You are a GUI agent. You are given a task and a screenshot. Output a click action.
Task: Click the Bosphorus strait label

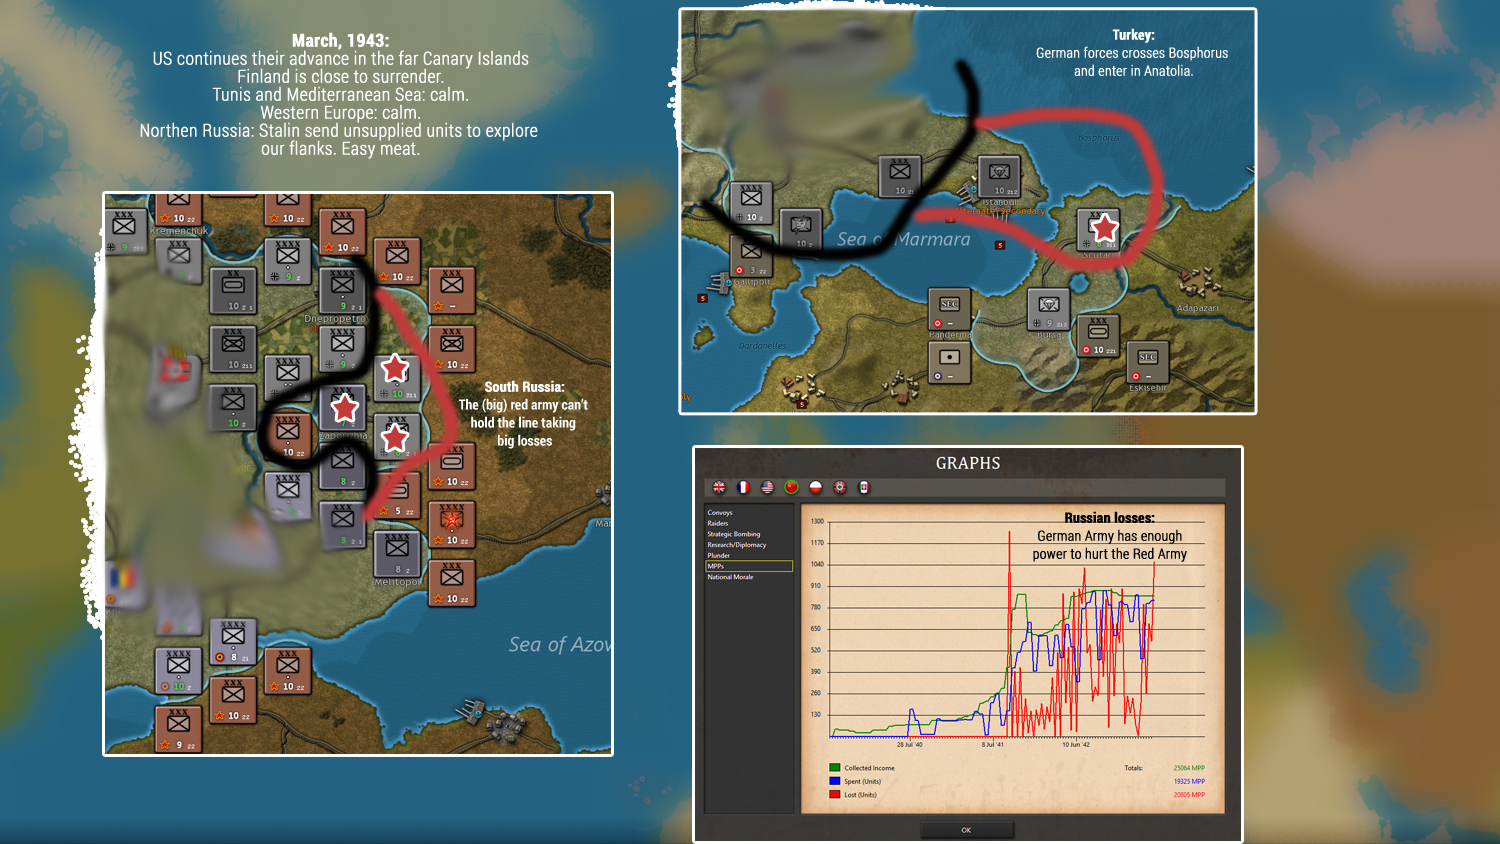(1098, 138)
